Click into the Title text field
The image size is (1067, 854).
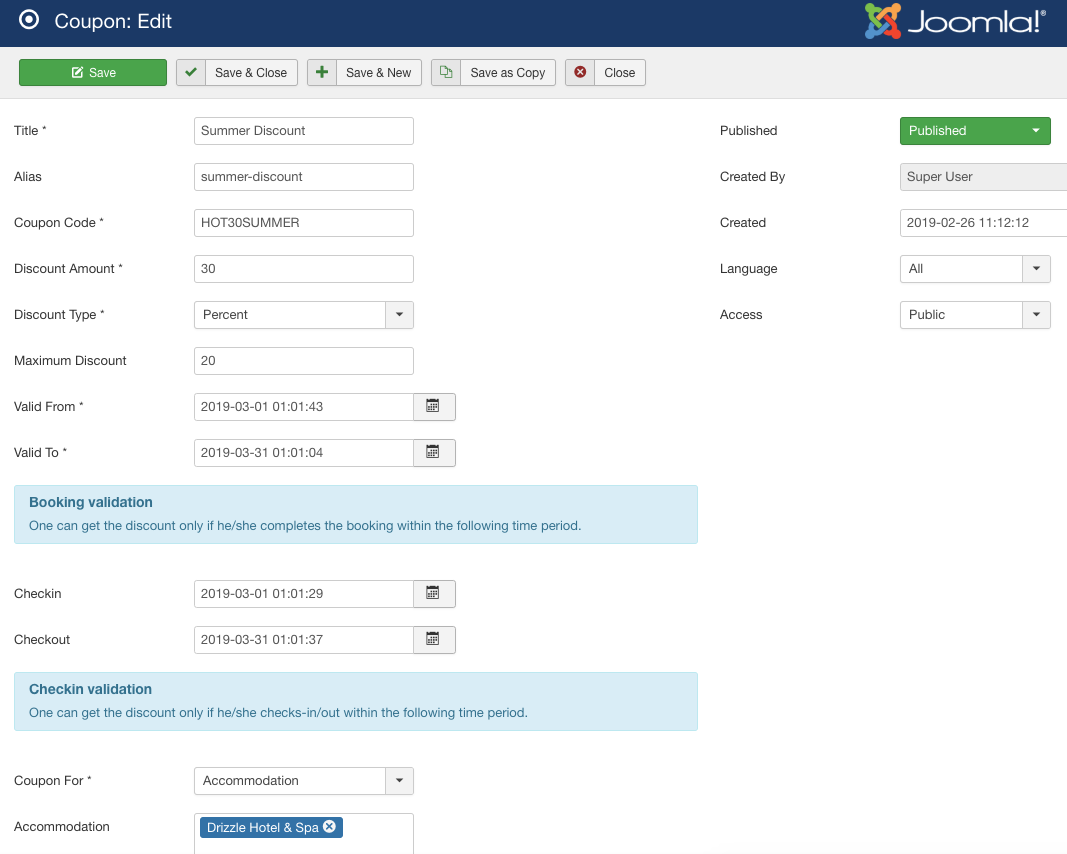tap(303, 131)
